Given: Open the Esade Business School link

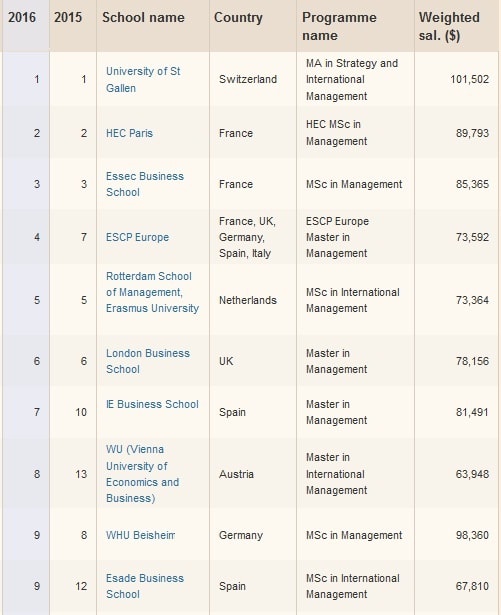Looking at the screenshot, I should (145, 586).
